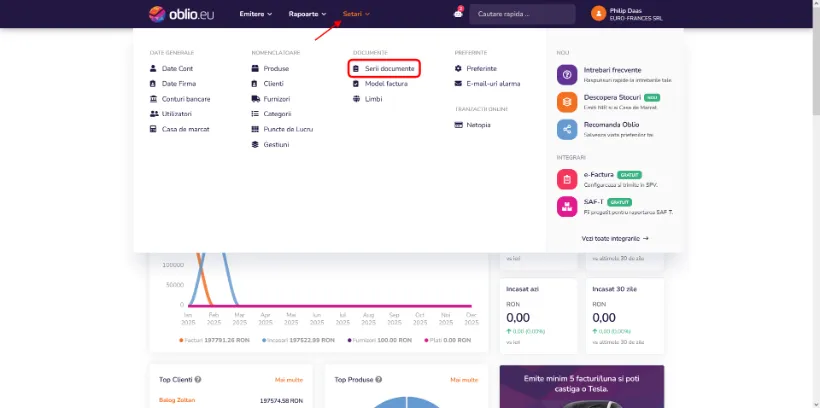The image size is (820, 408).
Task: Click the Incasat azi card
Action: (538, 315)
